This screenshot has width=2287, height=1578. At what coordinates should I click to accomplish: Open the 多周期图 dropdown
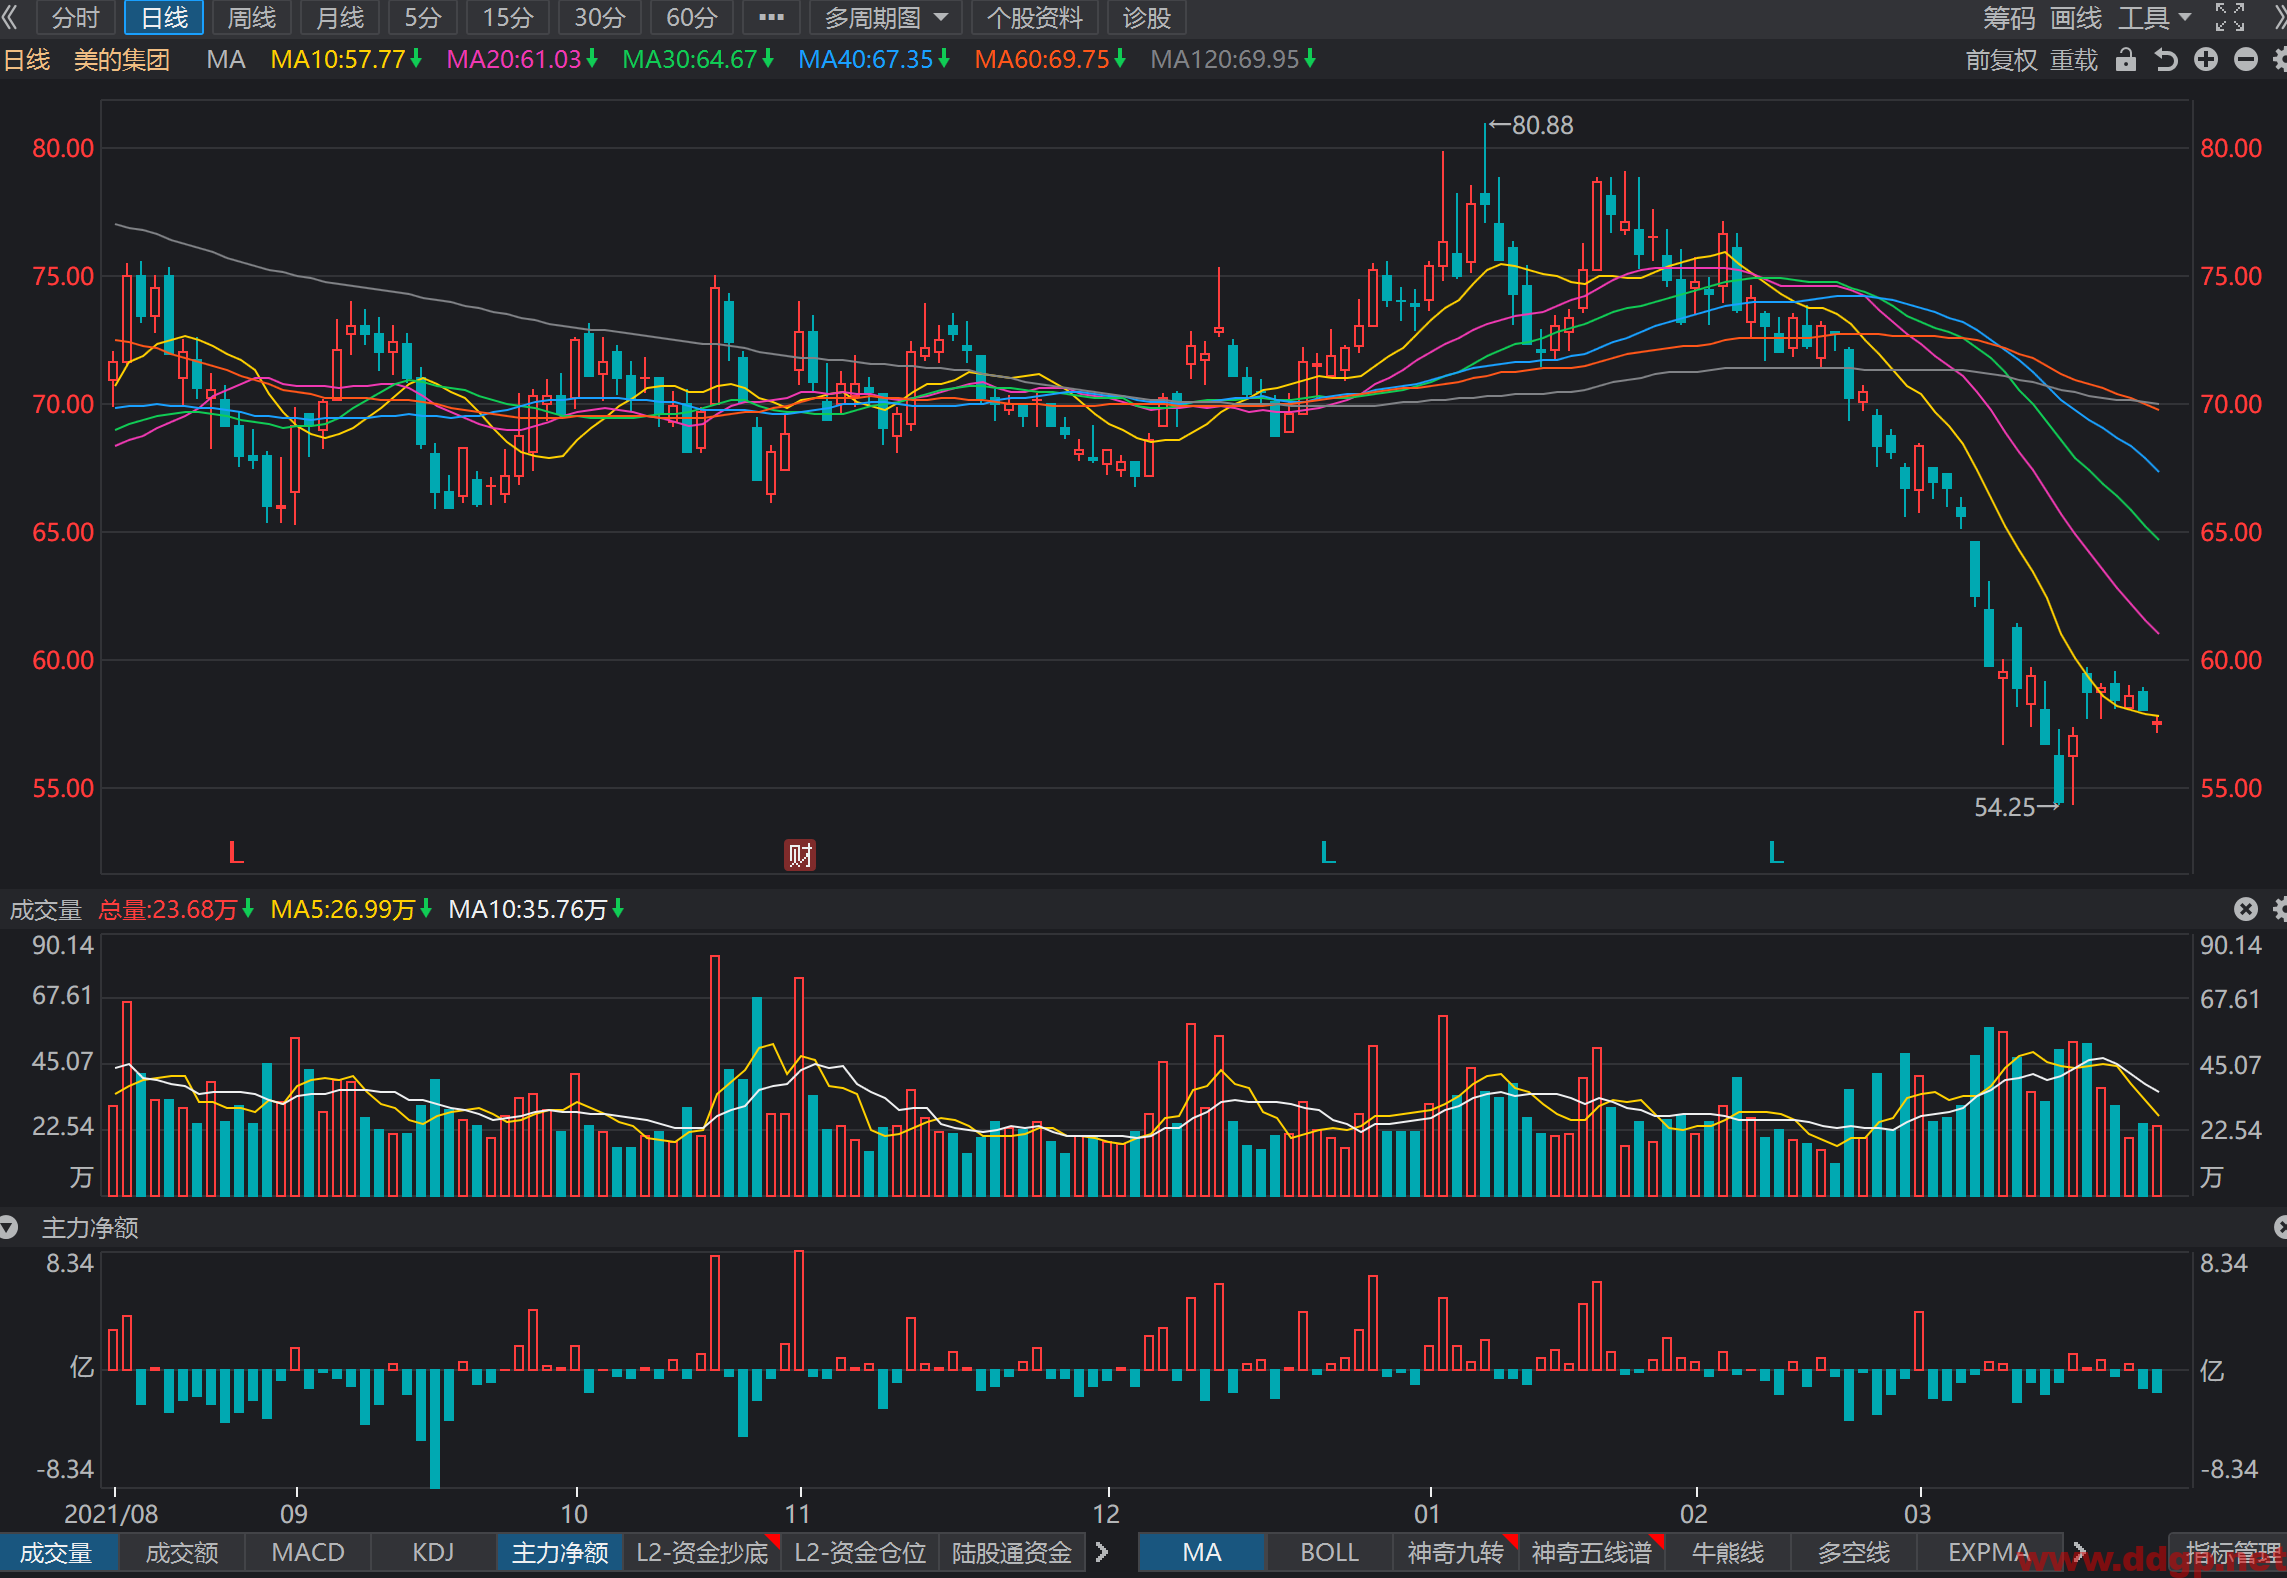(886, 17)
